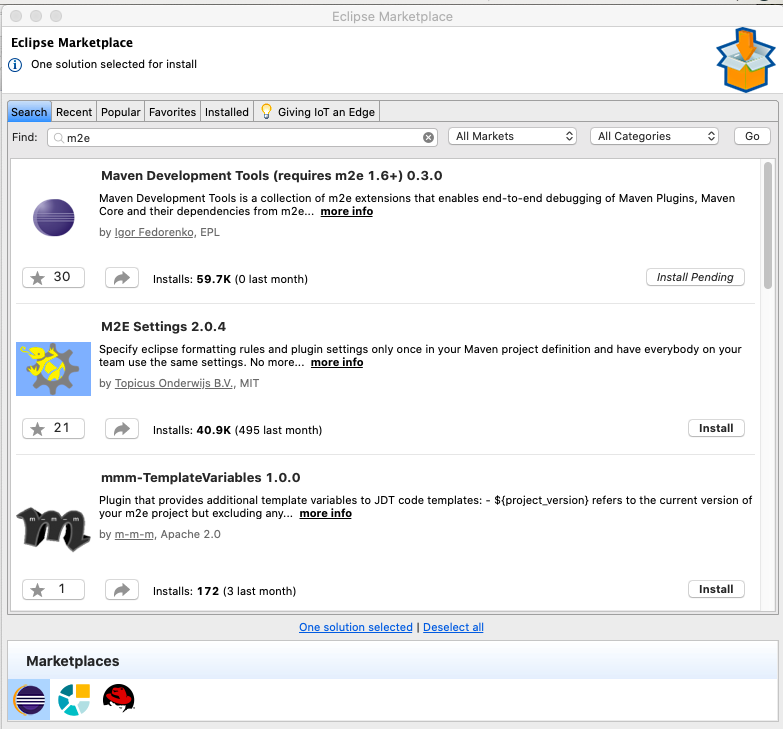Select the Search tab

click(x=29, y=112)
